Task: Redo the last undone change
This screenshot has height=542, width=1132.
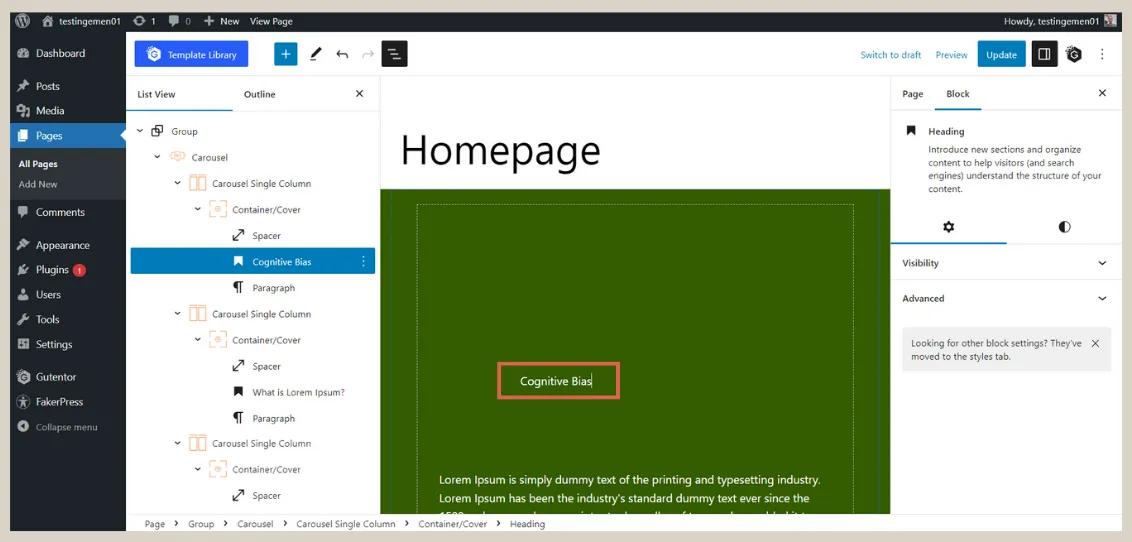Action: tap(368, 54)
